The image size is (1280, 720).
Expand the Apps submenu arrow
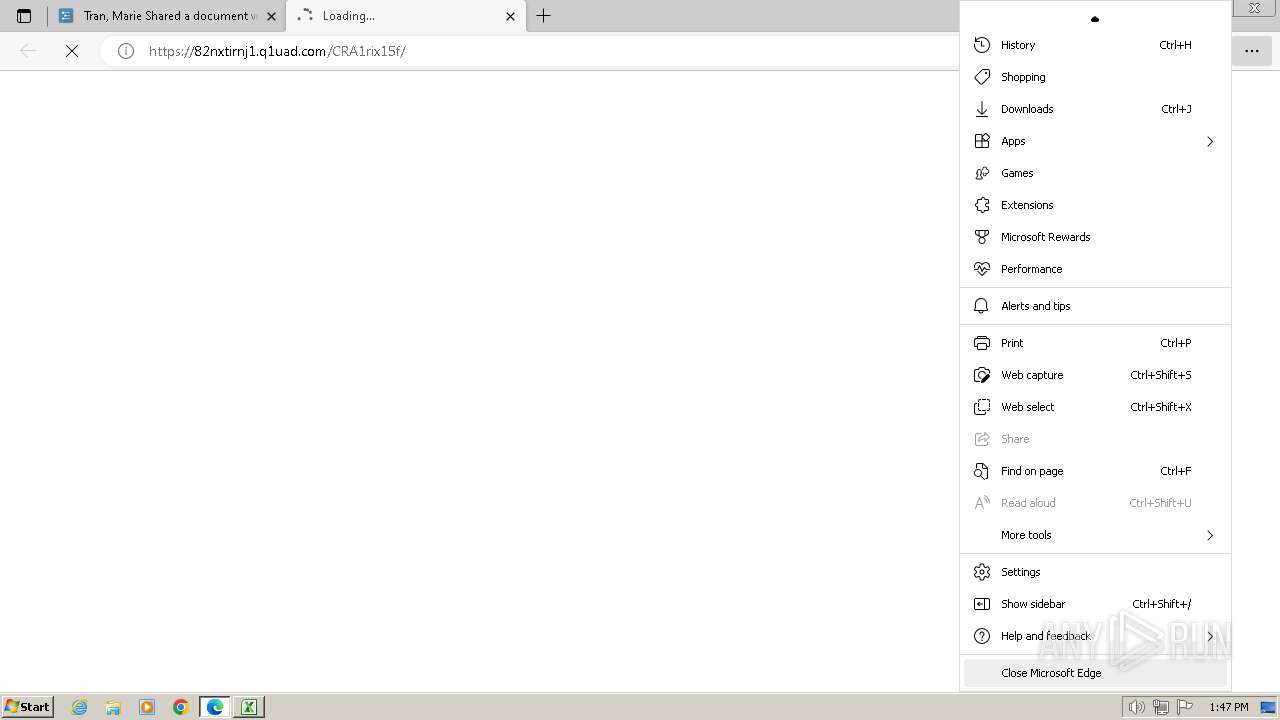click(1210, 141)
